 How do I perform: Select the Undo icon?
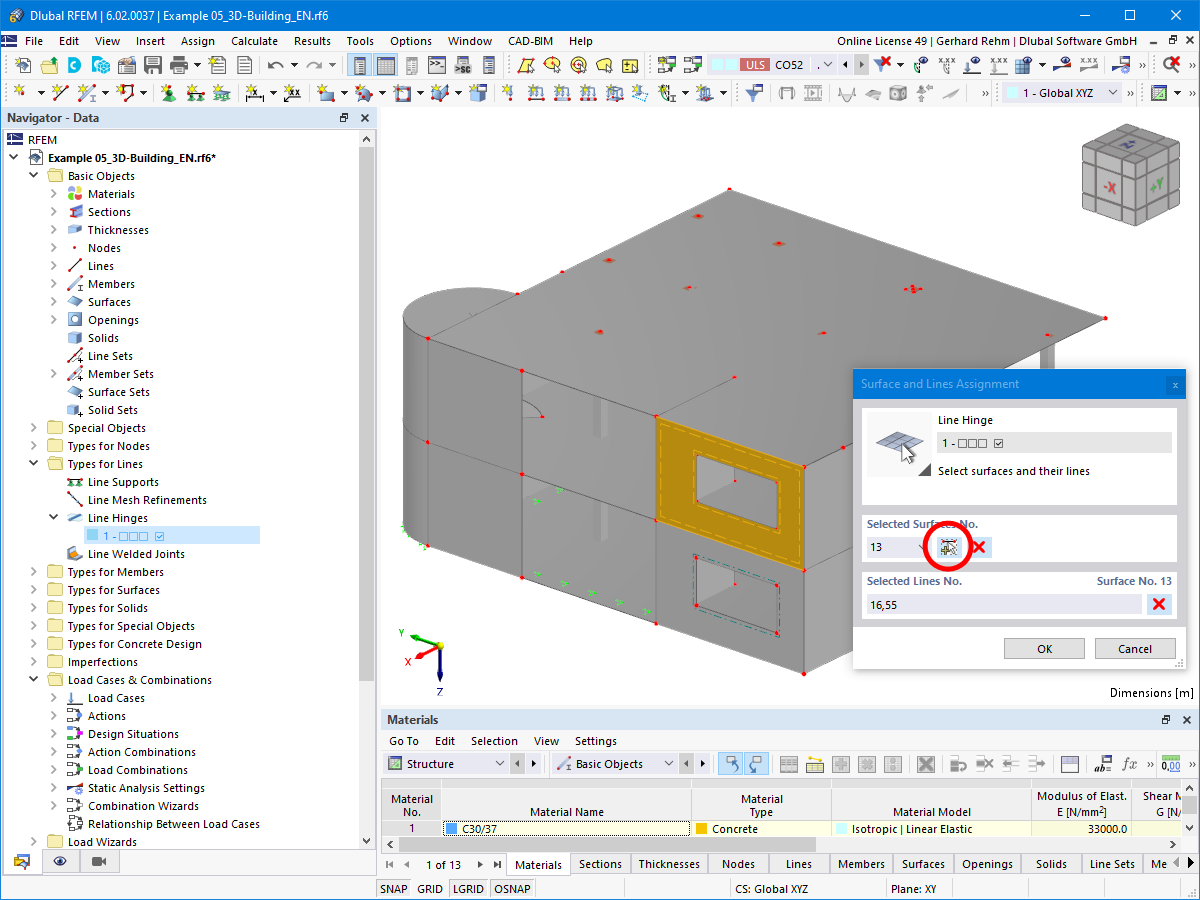point(275,64)
